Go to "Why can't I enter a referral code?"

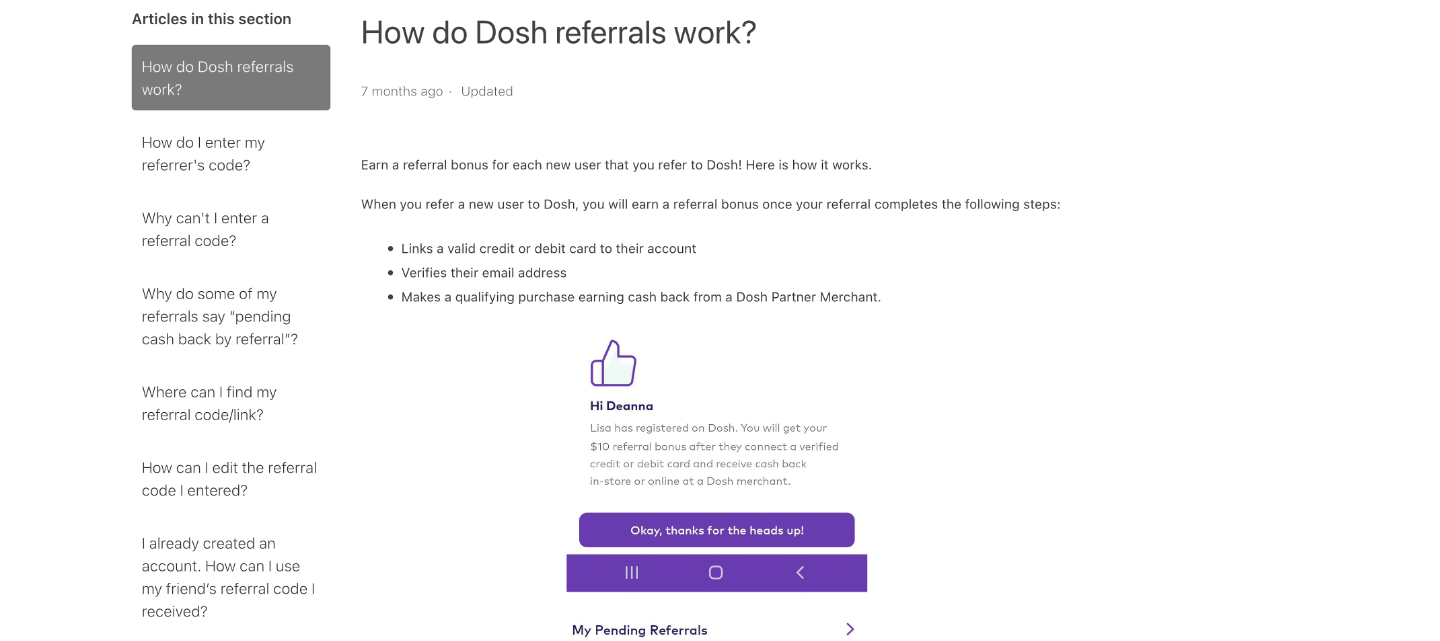coord(205,229)
